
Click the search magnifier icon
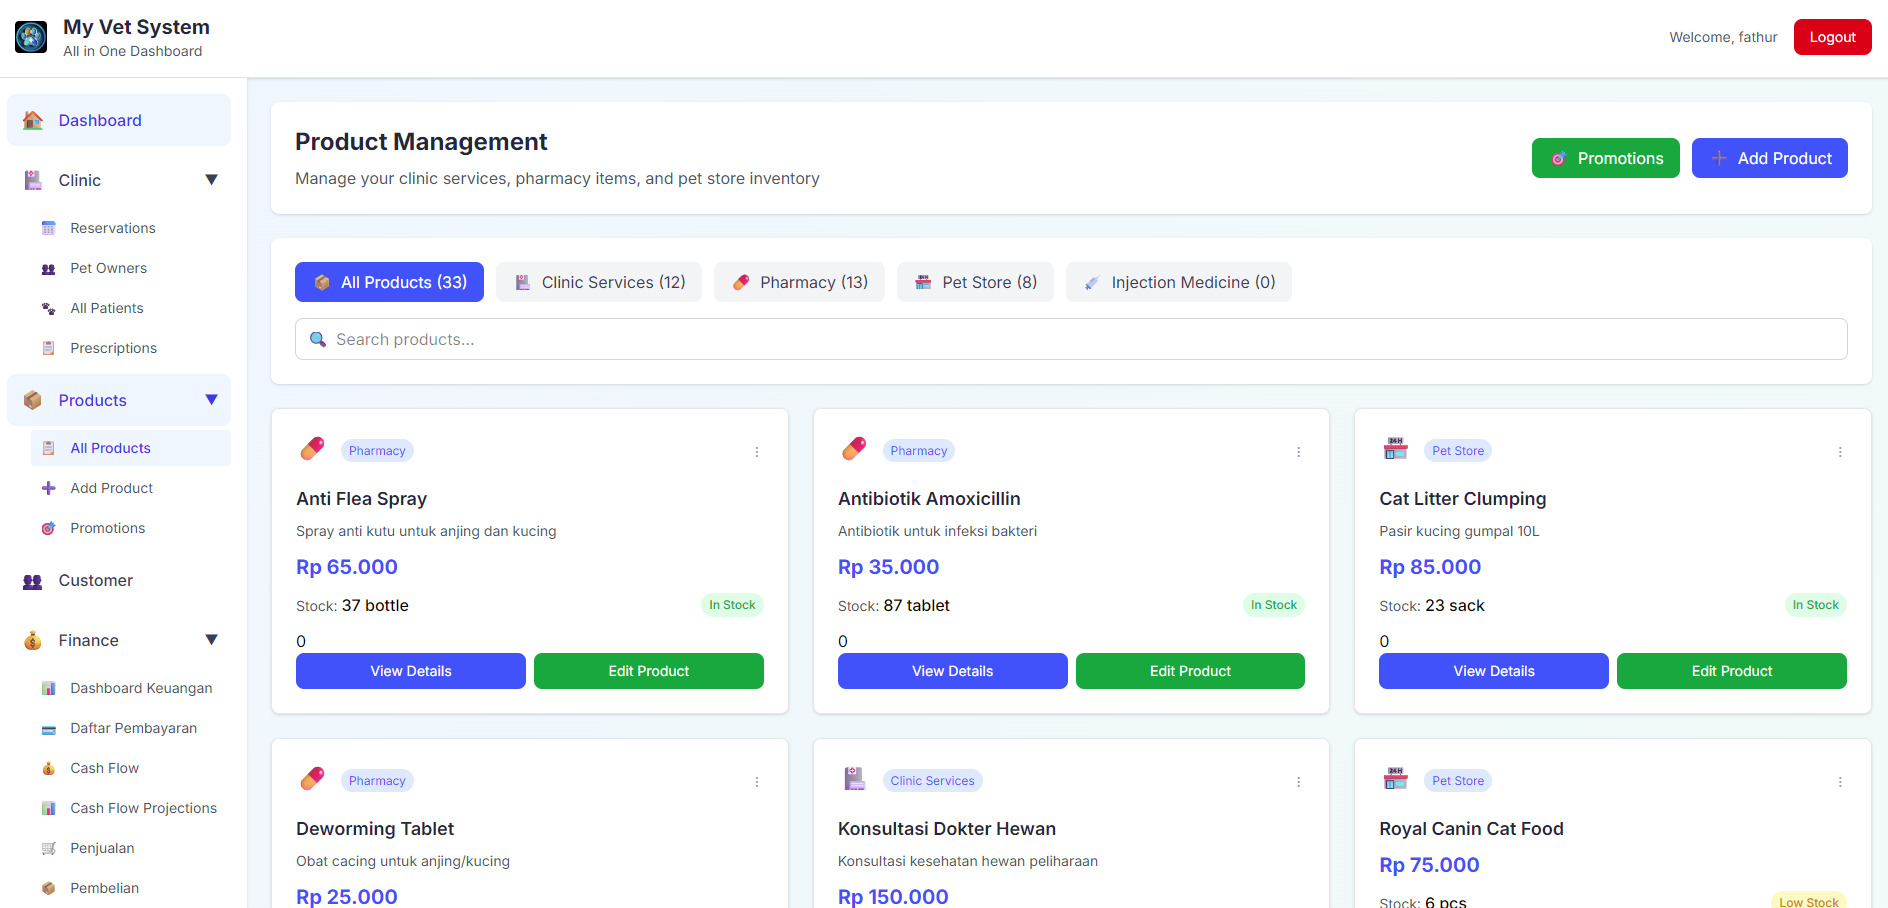click(x=318, y=340)
